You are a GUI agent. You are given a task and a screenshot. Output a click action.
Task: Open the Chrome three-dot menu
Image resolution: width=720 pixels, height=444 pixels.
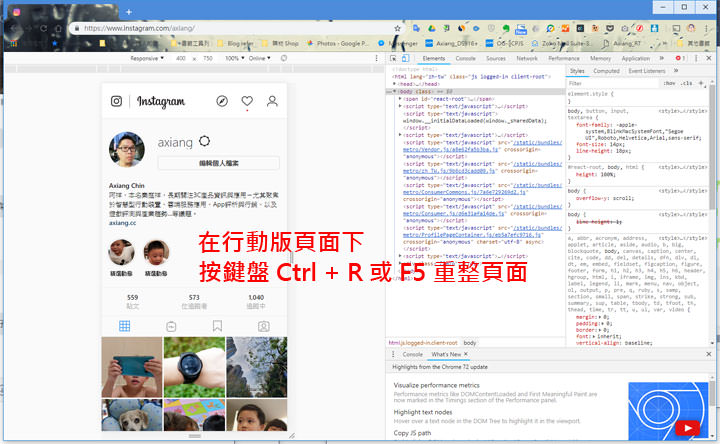[x=707, y=28]
